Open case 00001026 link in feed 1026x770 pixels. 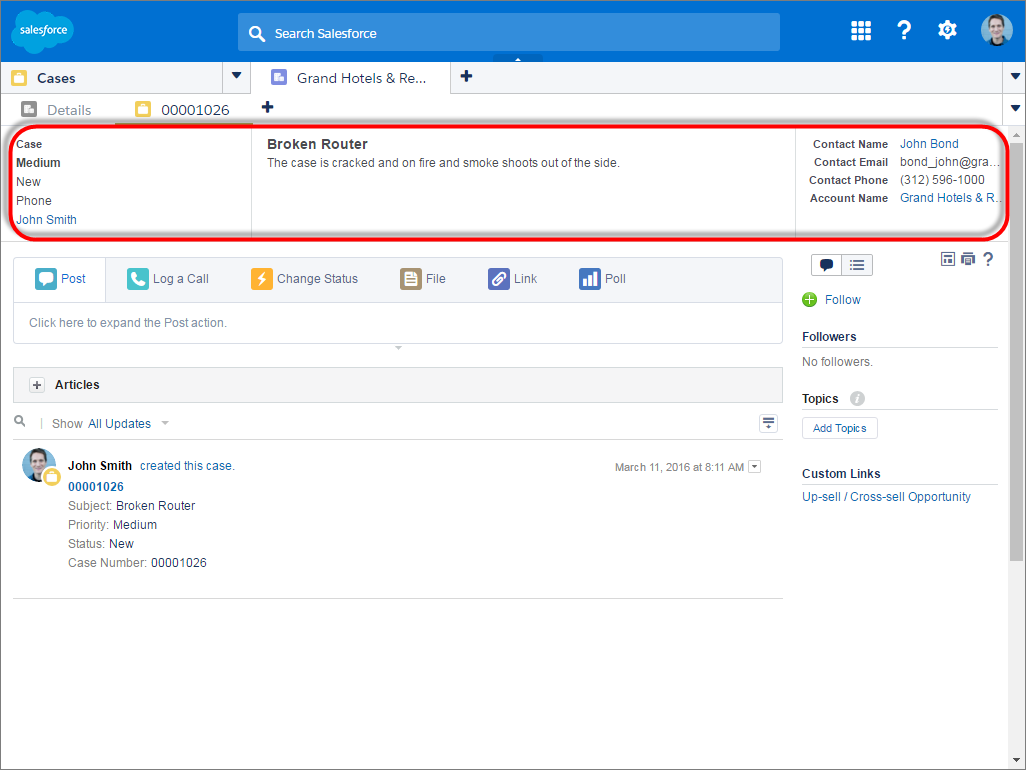click(x=96, y=487)
